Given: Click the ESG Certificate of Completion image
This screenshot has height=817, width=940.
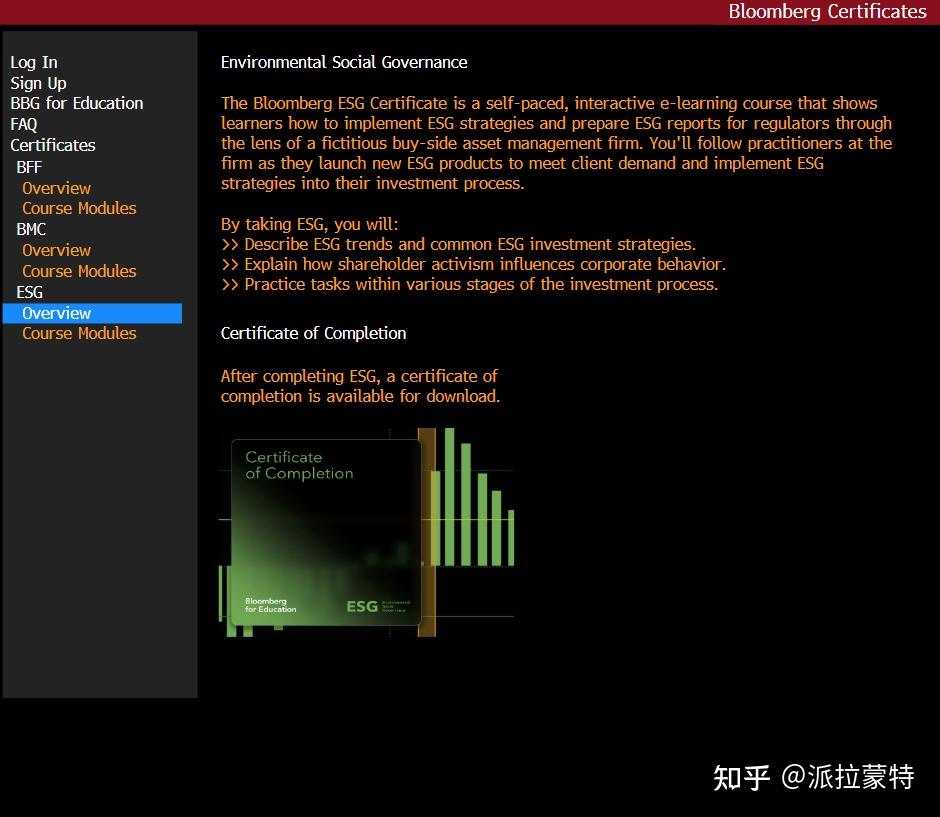Looking at the screenshot, I should (x=366, y=532).
